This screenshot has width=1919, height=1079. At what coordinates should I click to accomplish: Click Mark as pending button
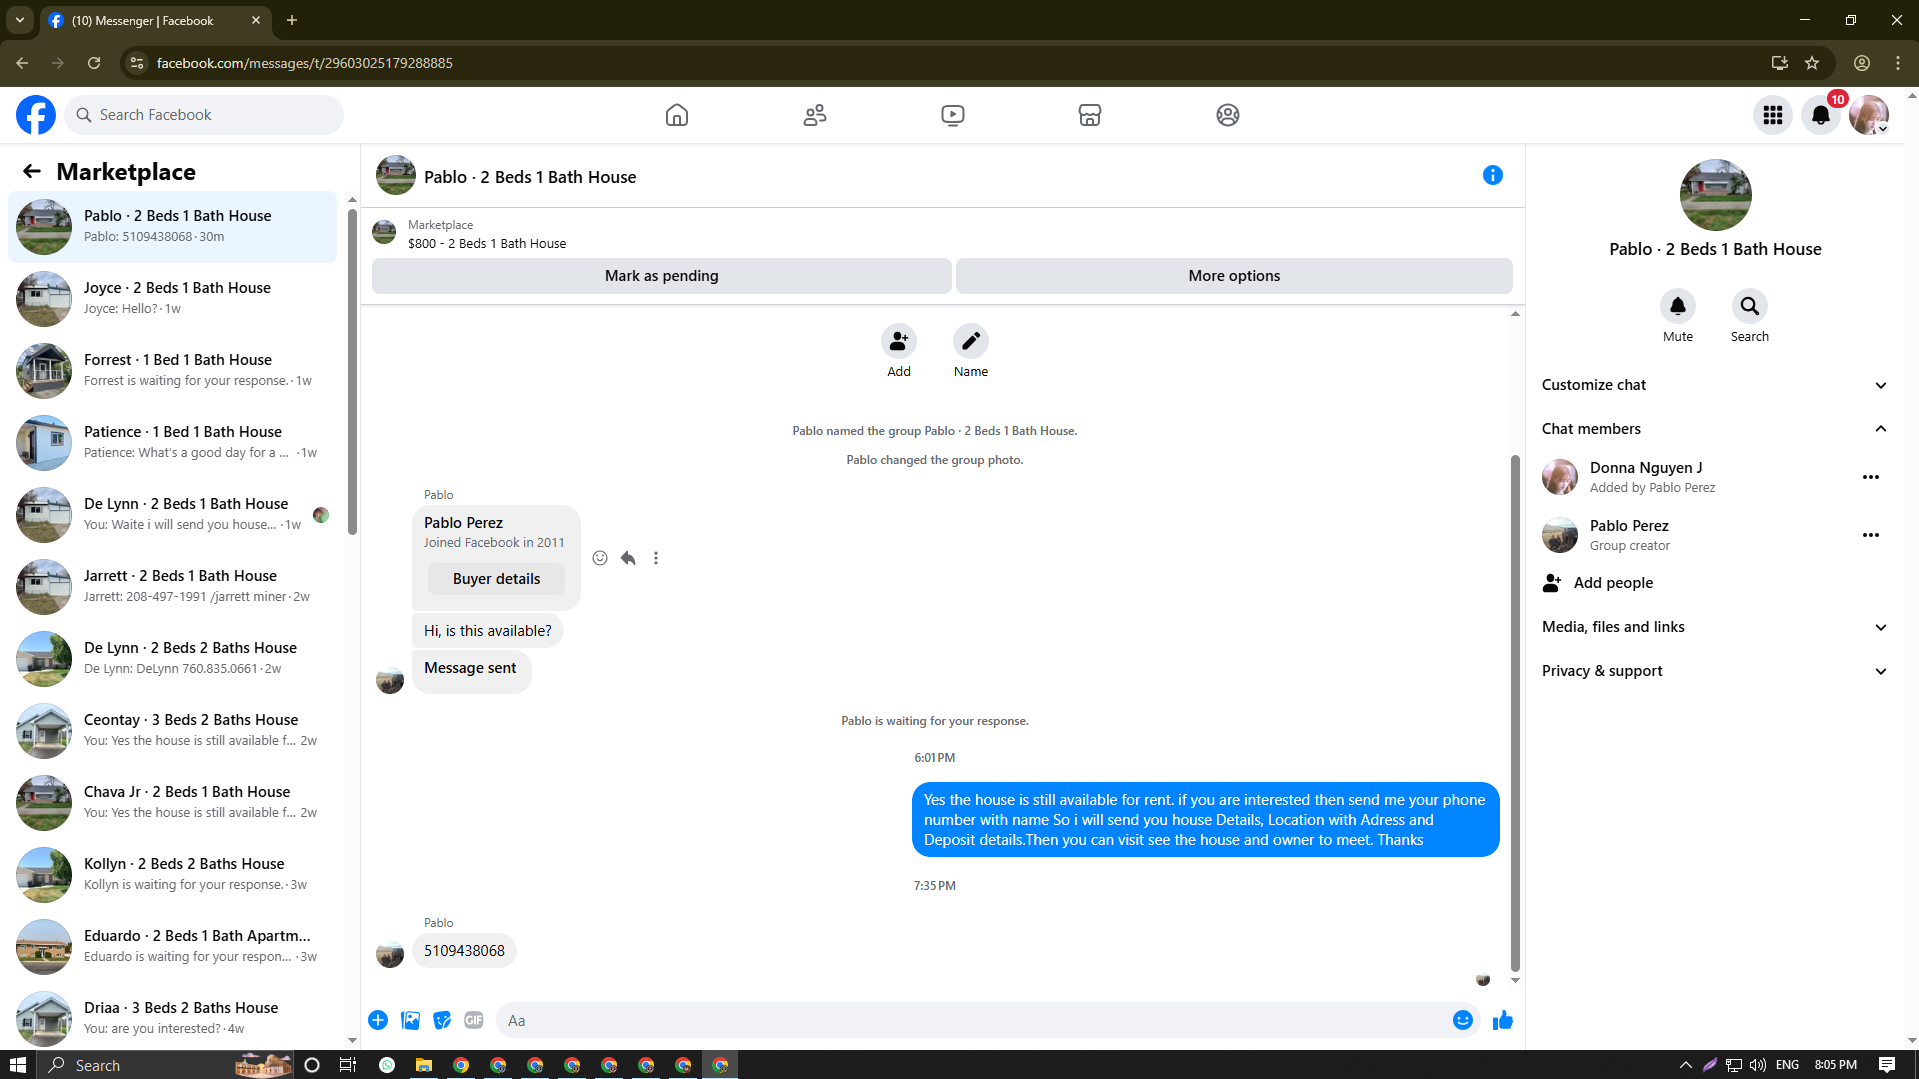(661, 276)
